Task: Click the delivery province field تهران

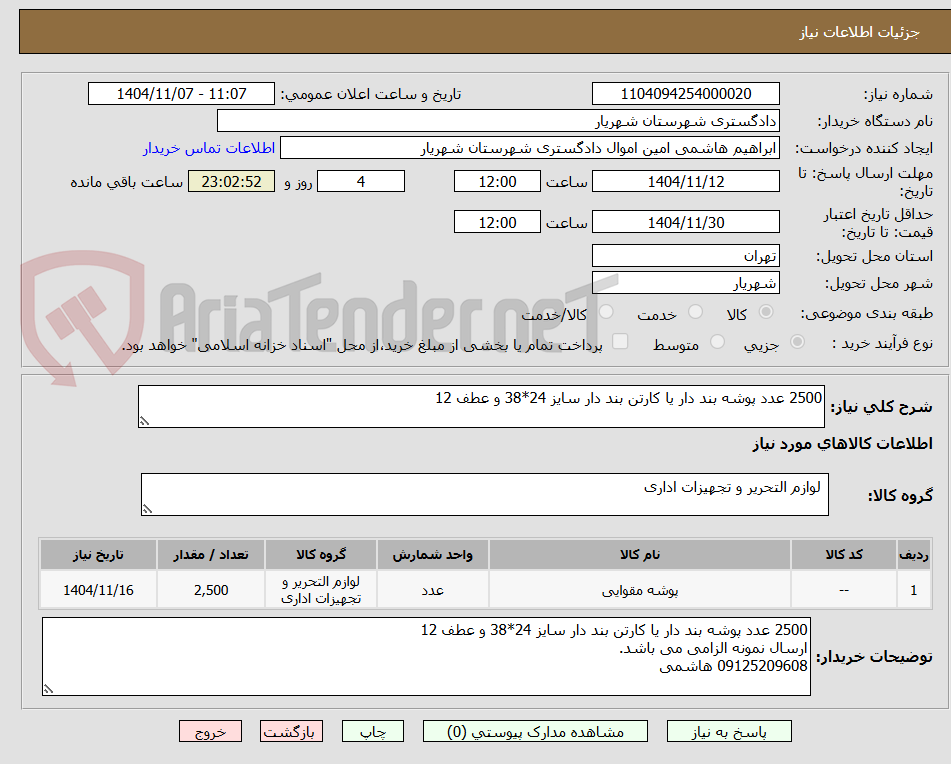Action: 685,256
